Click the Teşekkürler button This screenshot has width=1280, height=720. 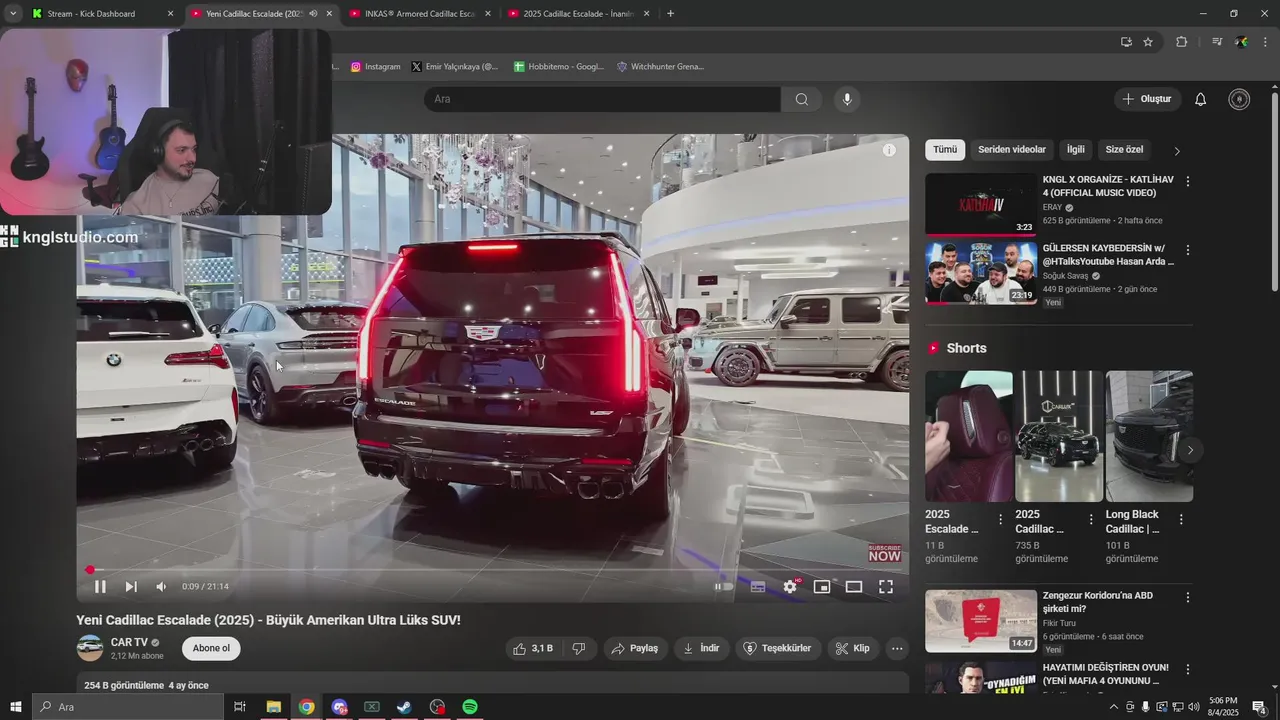coord(778,648)
